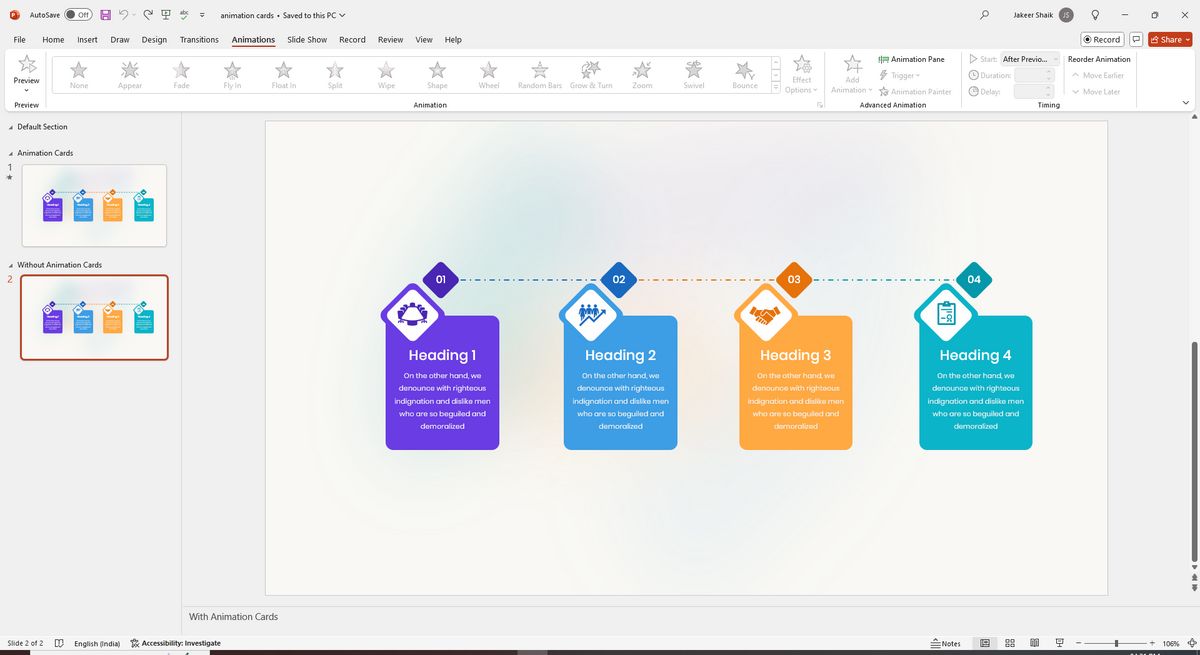Switch to the Transitions tab
This screenshot has width=1200, height=655.
[x=199, y=39]
